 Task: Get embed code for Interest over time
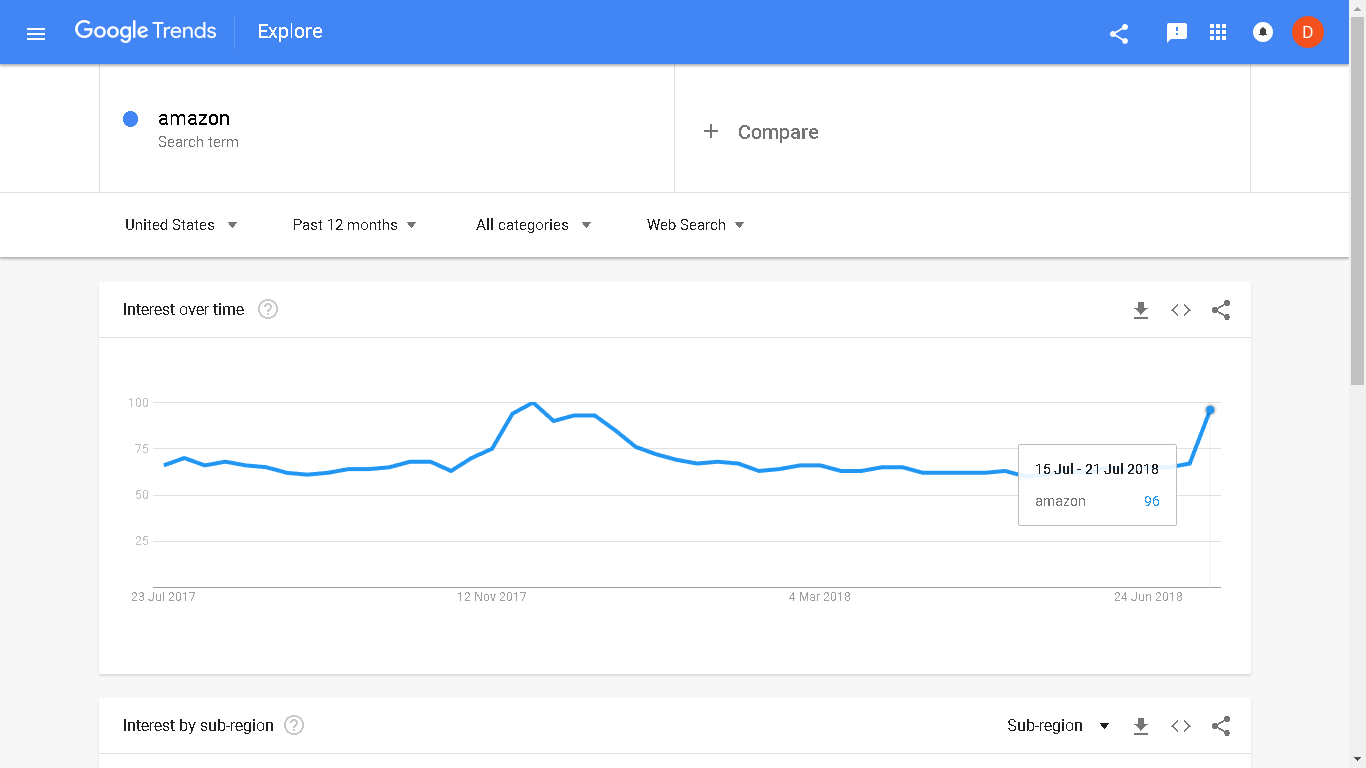point(1181,310)
